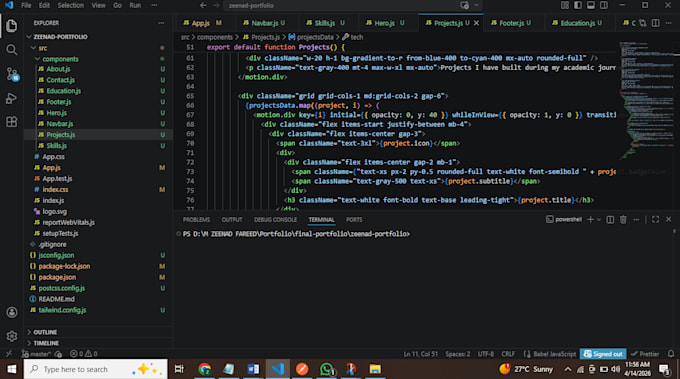Open the Manage gear settings
This screenshot has height=379, width=680.
point(12,336)
